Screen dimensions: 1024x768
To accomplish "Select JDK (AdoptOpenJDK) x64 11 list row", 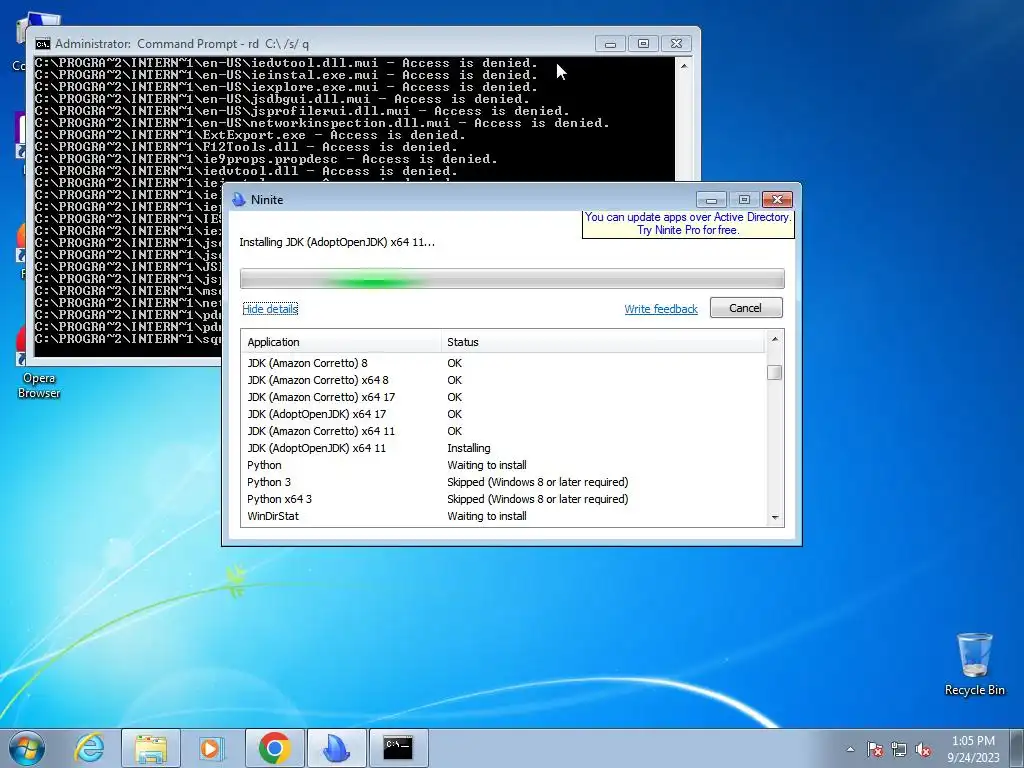I will click(x=503, y=448).
